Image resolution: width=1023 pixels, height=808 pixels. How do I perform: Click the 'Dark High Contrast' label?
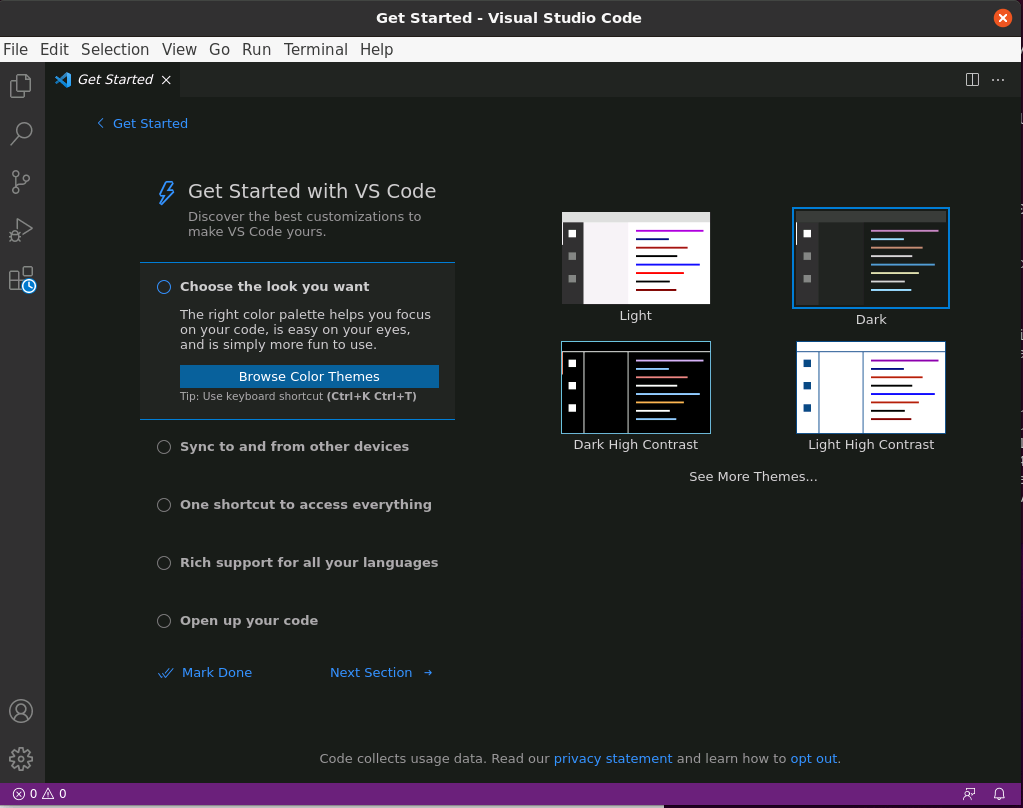(x=635, y=445)
